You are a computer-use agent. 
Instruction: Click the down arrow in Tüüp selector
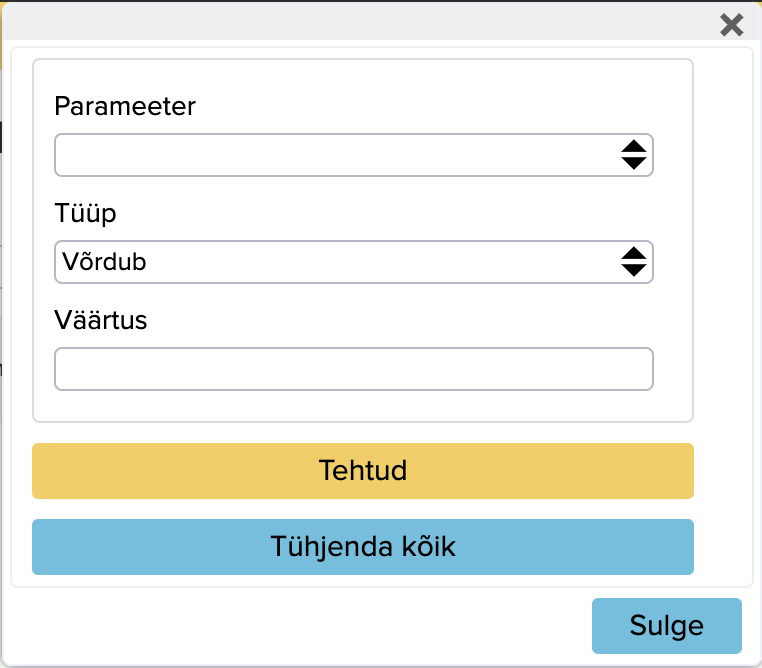click(633, 270)
